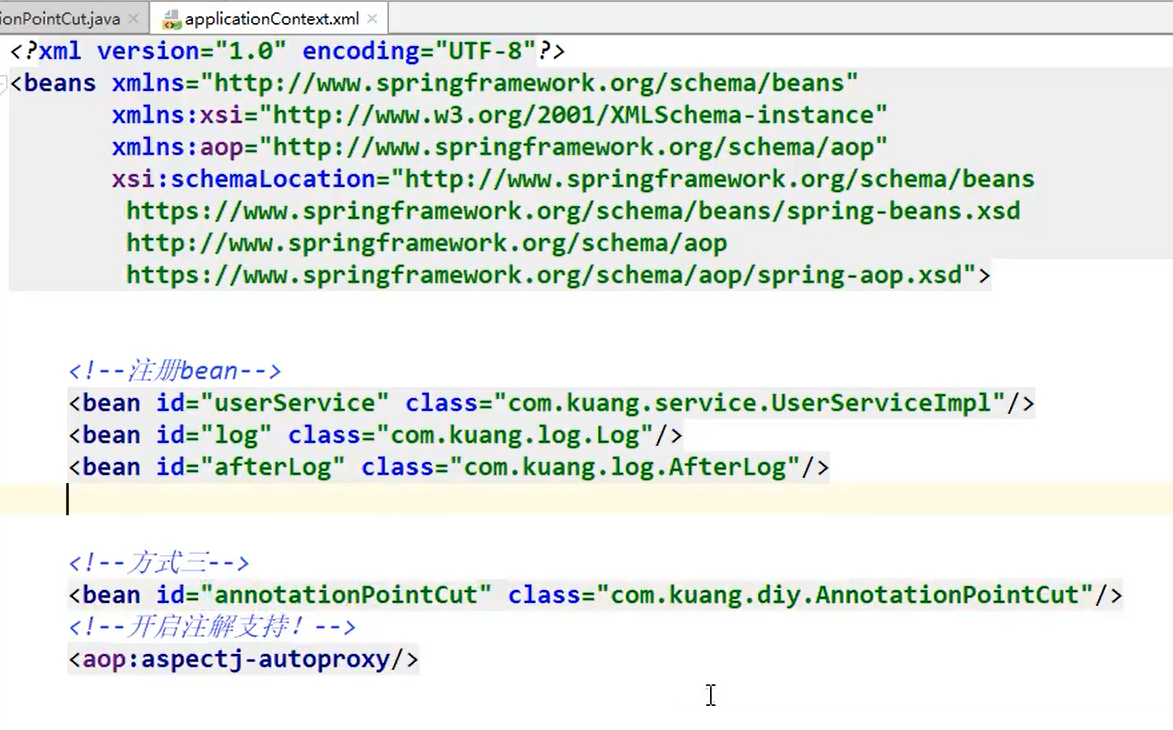The width and height of the screenshot is (1173, 730).
Task: Click the annotationPointCut bean id value
Action: click(345, 595)
